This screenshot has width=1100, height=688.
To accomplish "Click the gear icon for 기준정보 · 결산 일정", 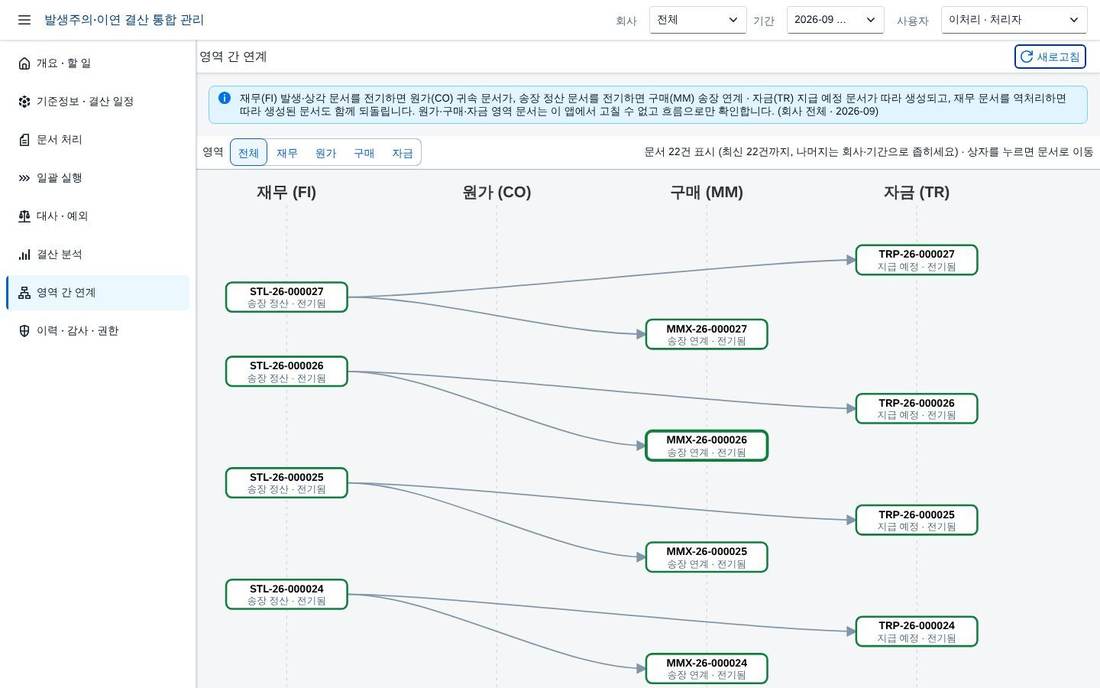I will (x=25, y=102).
